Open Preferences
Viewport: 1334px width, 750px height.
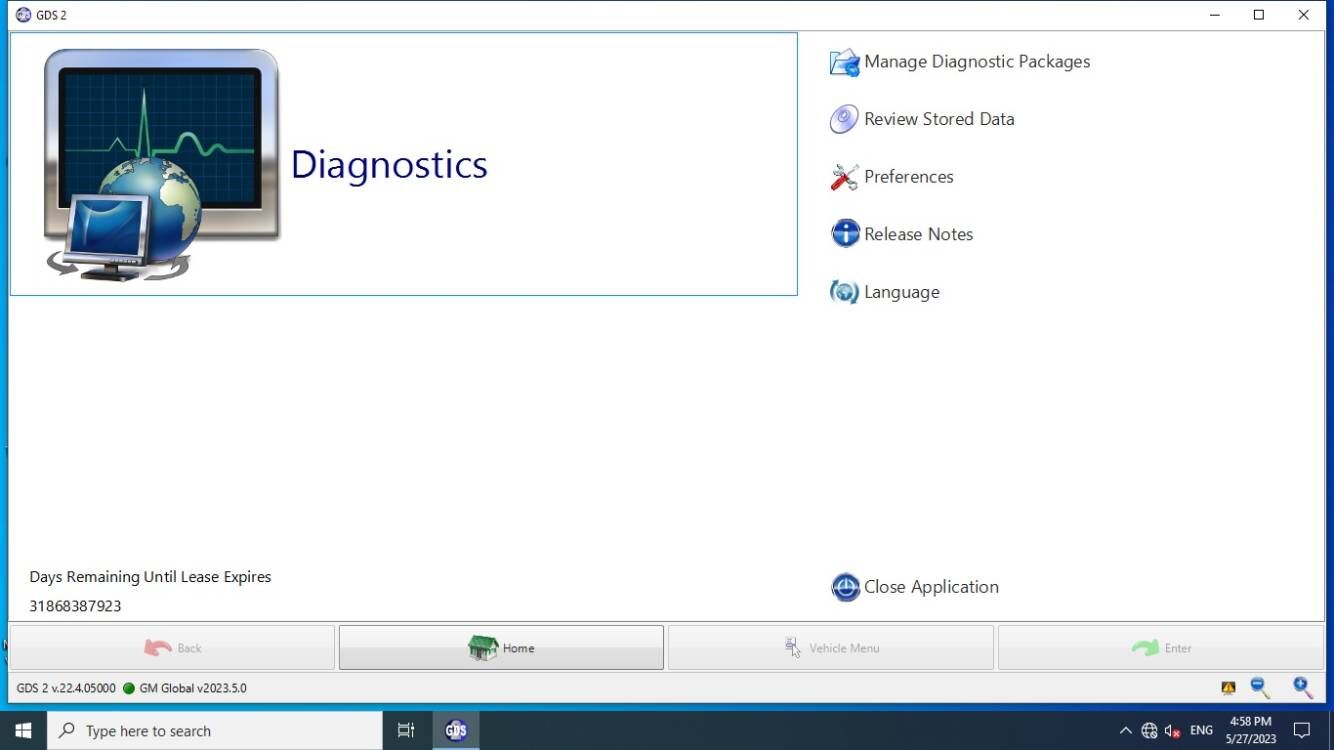coord(909,177)
